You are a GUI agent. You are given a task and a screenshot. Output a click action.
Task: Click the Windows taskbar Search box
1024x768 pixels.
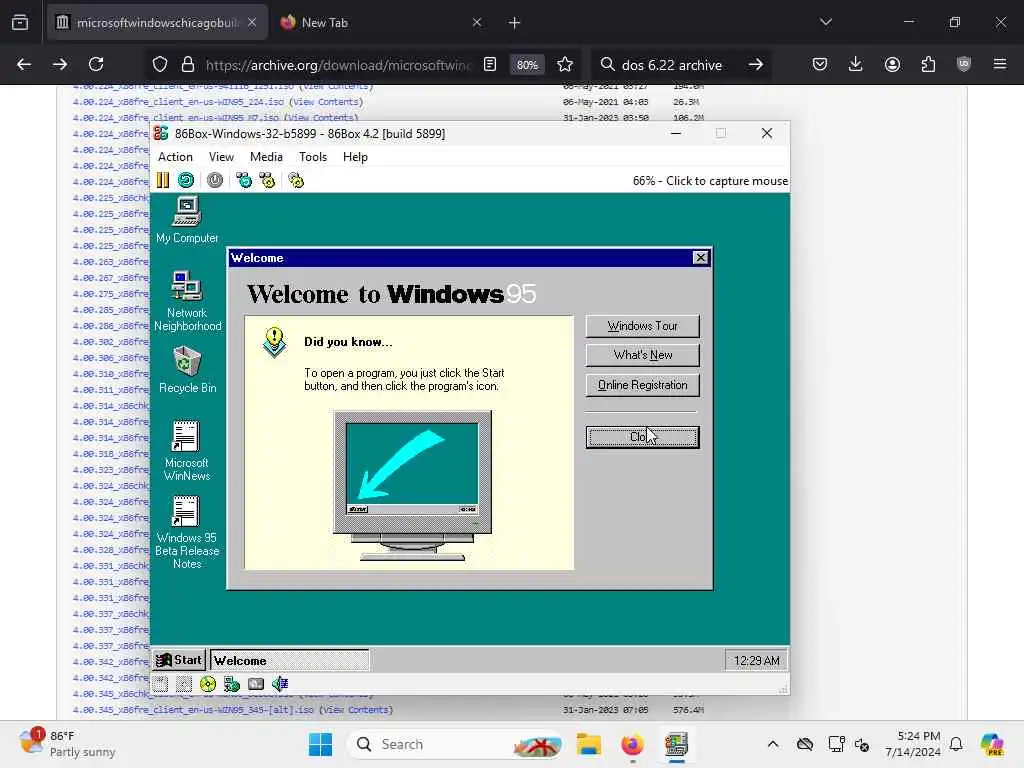[456, 744]
